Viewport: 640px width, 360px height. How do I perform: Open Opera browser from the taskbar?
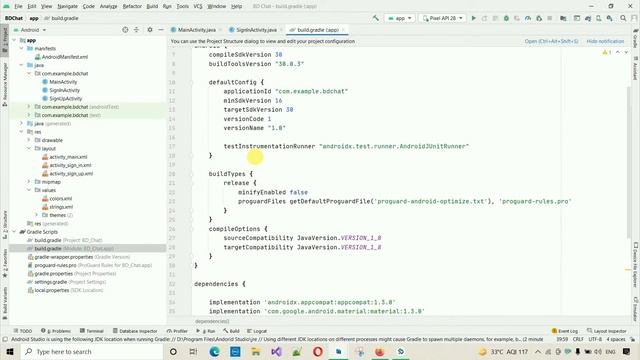(x=318, y=351)
